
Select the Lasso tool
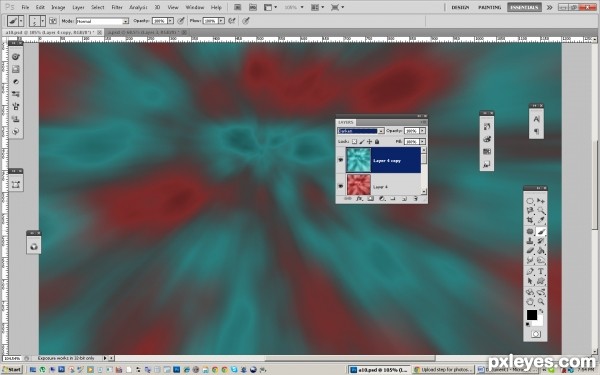click(x=530, y=210)
